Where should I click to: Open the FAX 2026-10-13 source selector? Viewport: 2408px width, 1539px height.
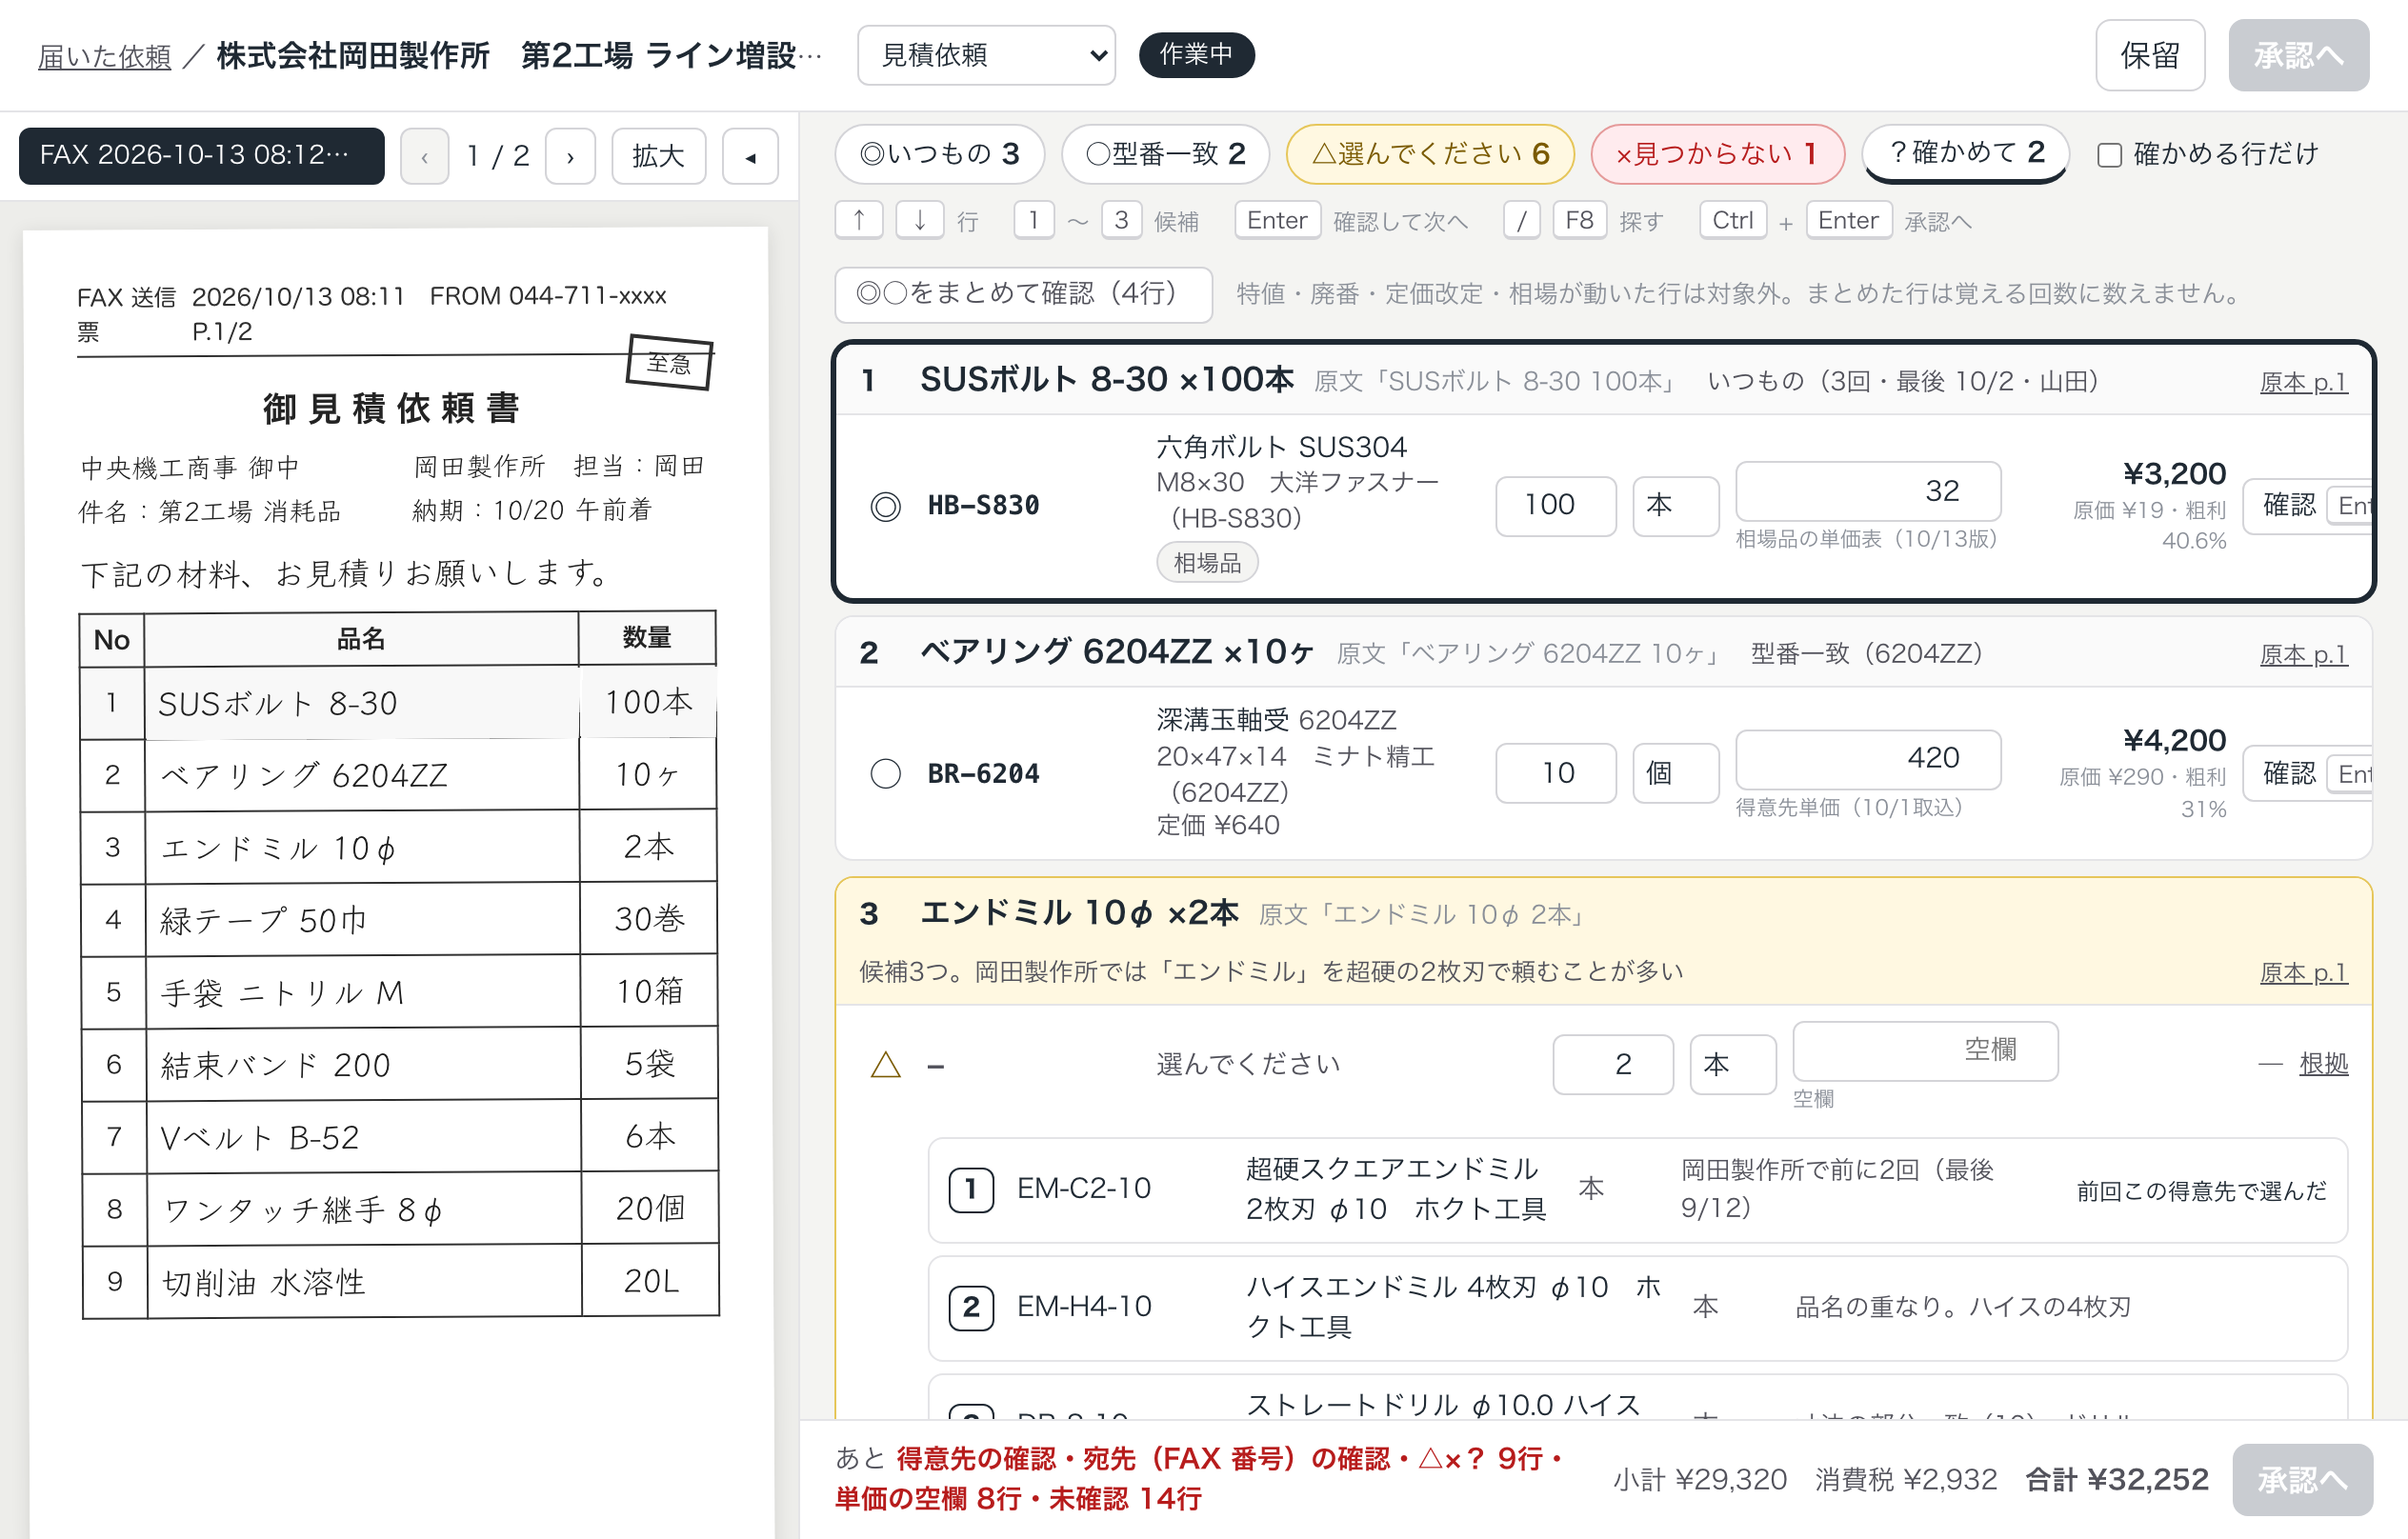[x=201, y=156]
